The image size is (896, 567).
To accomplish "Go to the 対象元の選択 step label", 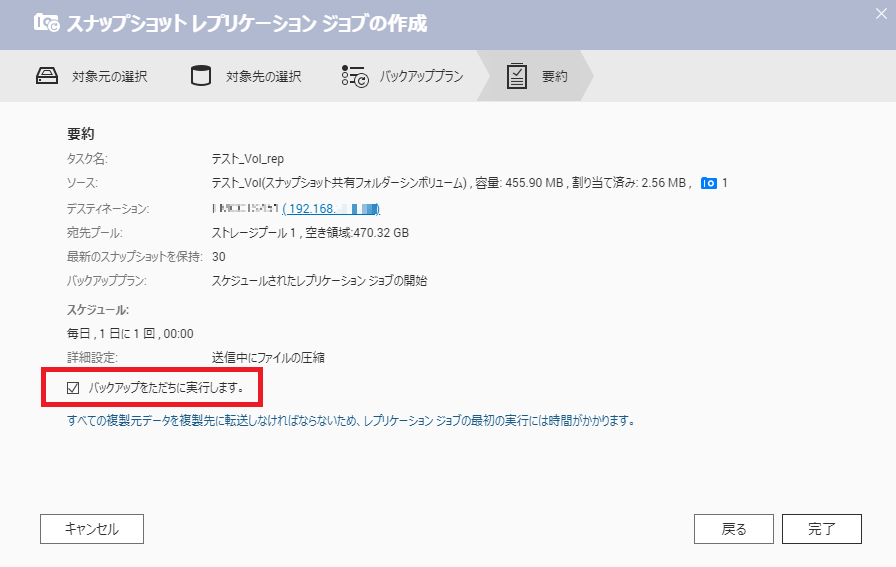I will click(109, 77).
